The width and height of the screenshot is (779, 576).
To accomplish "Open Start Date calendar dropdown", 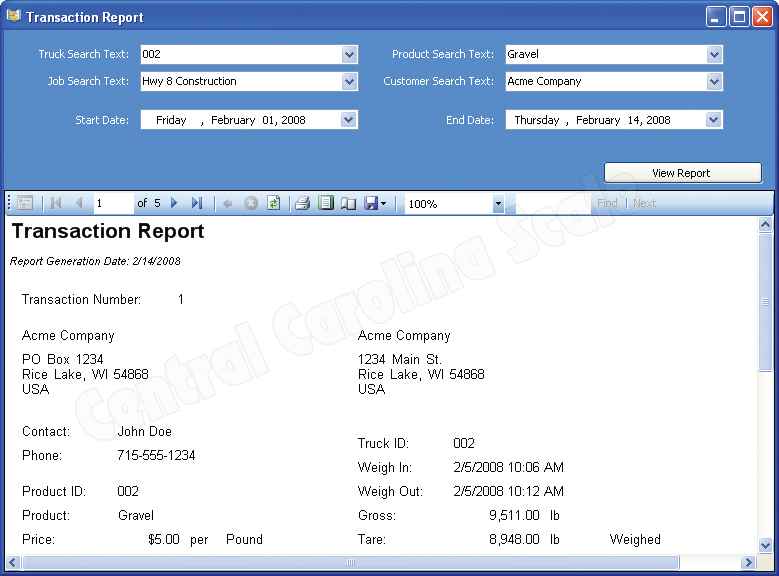I will tap(349, 120).
